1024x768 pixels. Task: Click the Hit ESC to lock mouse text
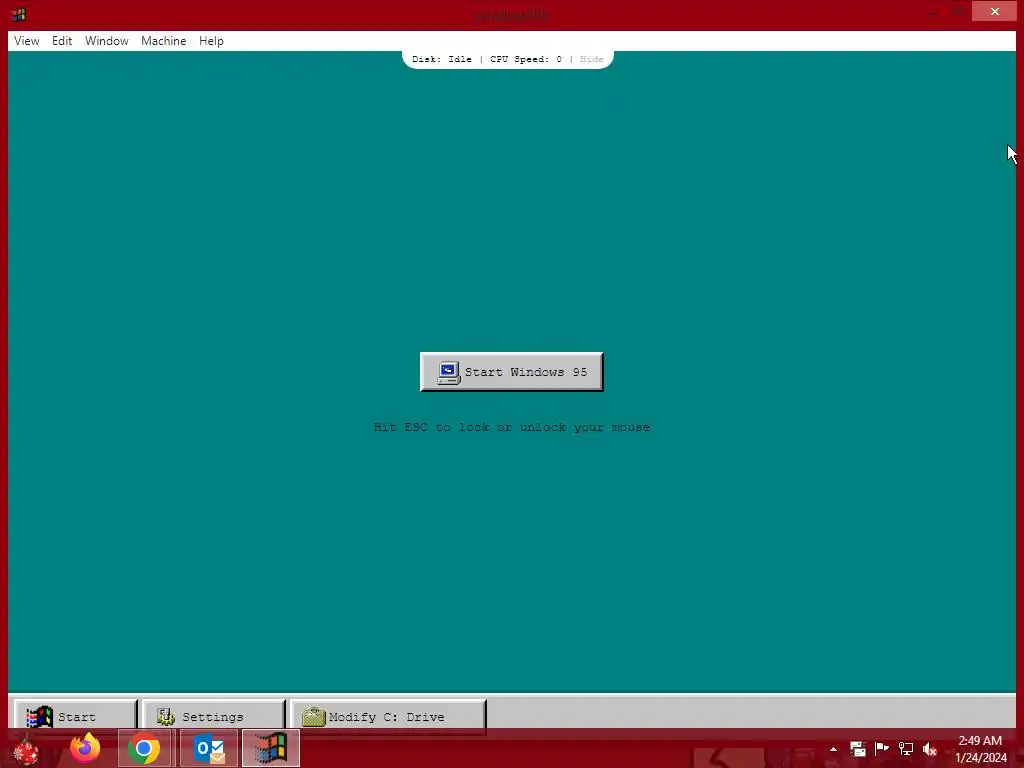511,427
